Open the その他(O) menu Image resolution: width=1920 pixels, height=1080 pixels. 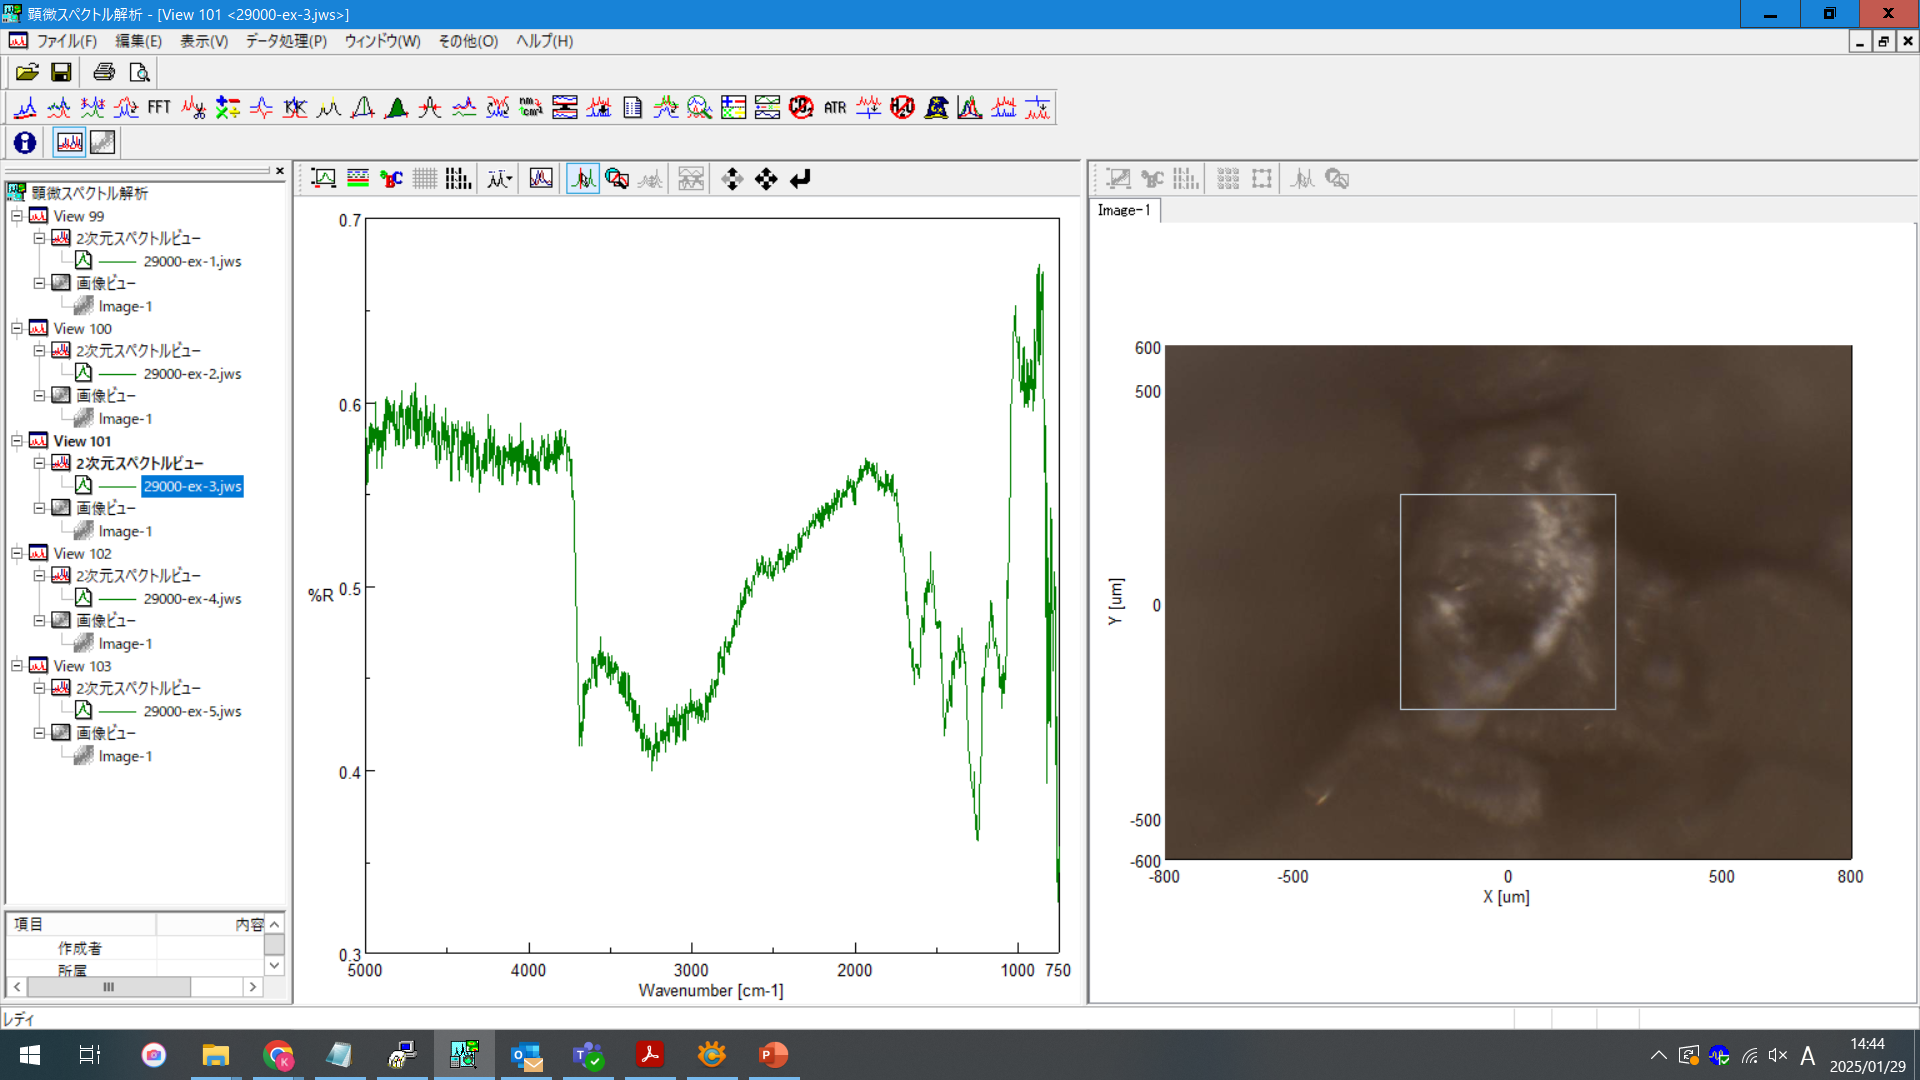point(468,41)
